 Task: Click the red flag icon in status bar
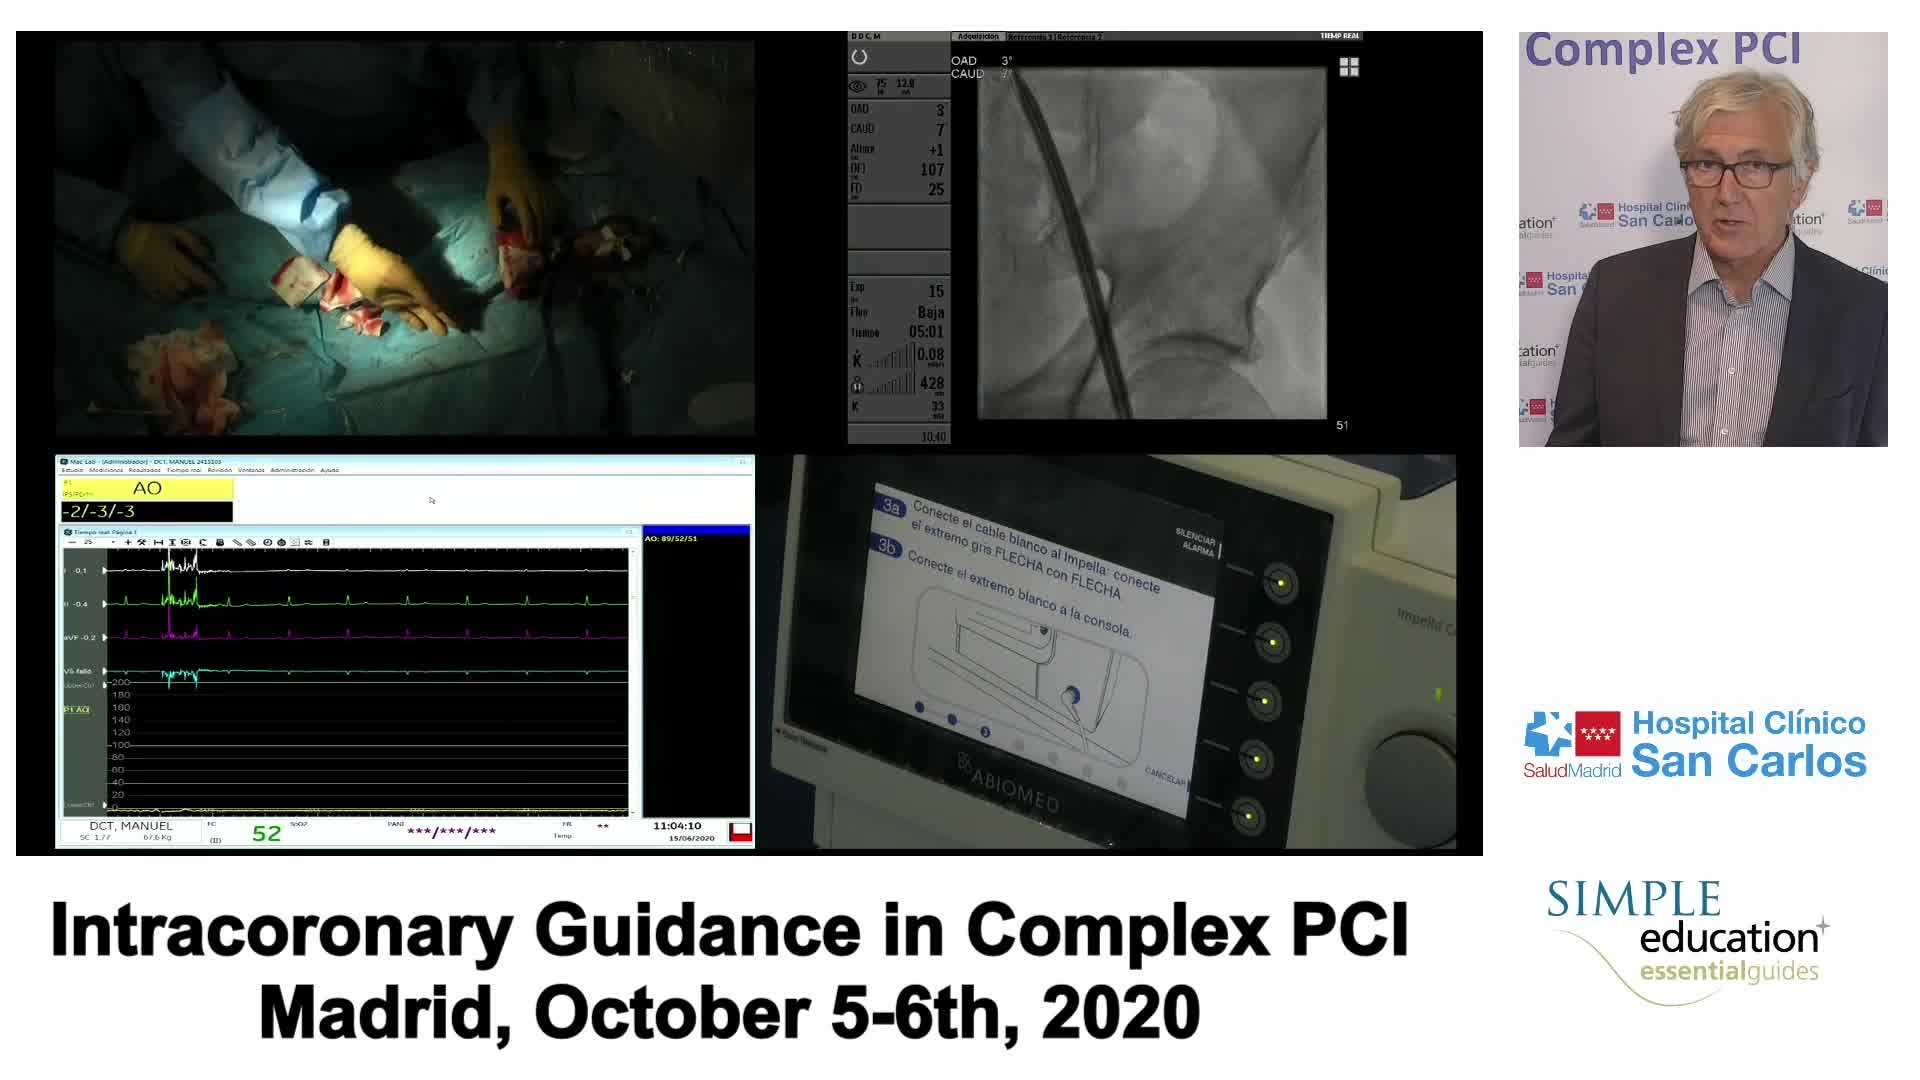tap(740, 832)
